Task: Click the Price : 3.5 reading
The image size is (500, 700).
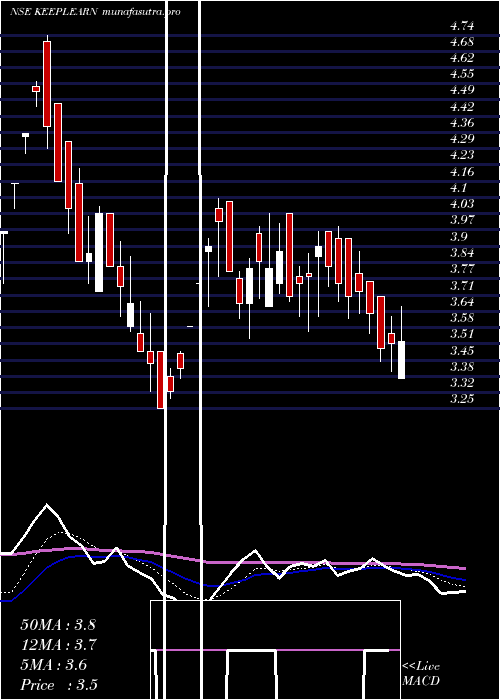Action: pyautogui.click(x=59, y=685)
